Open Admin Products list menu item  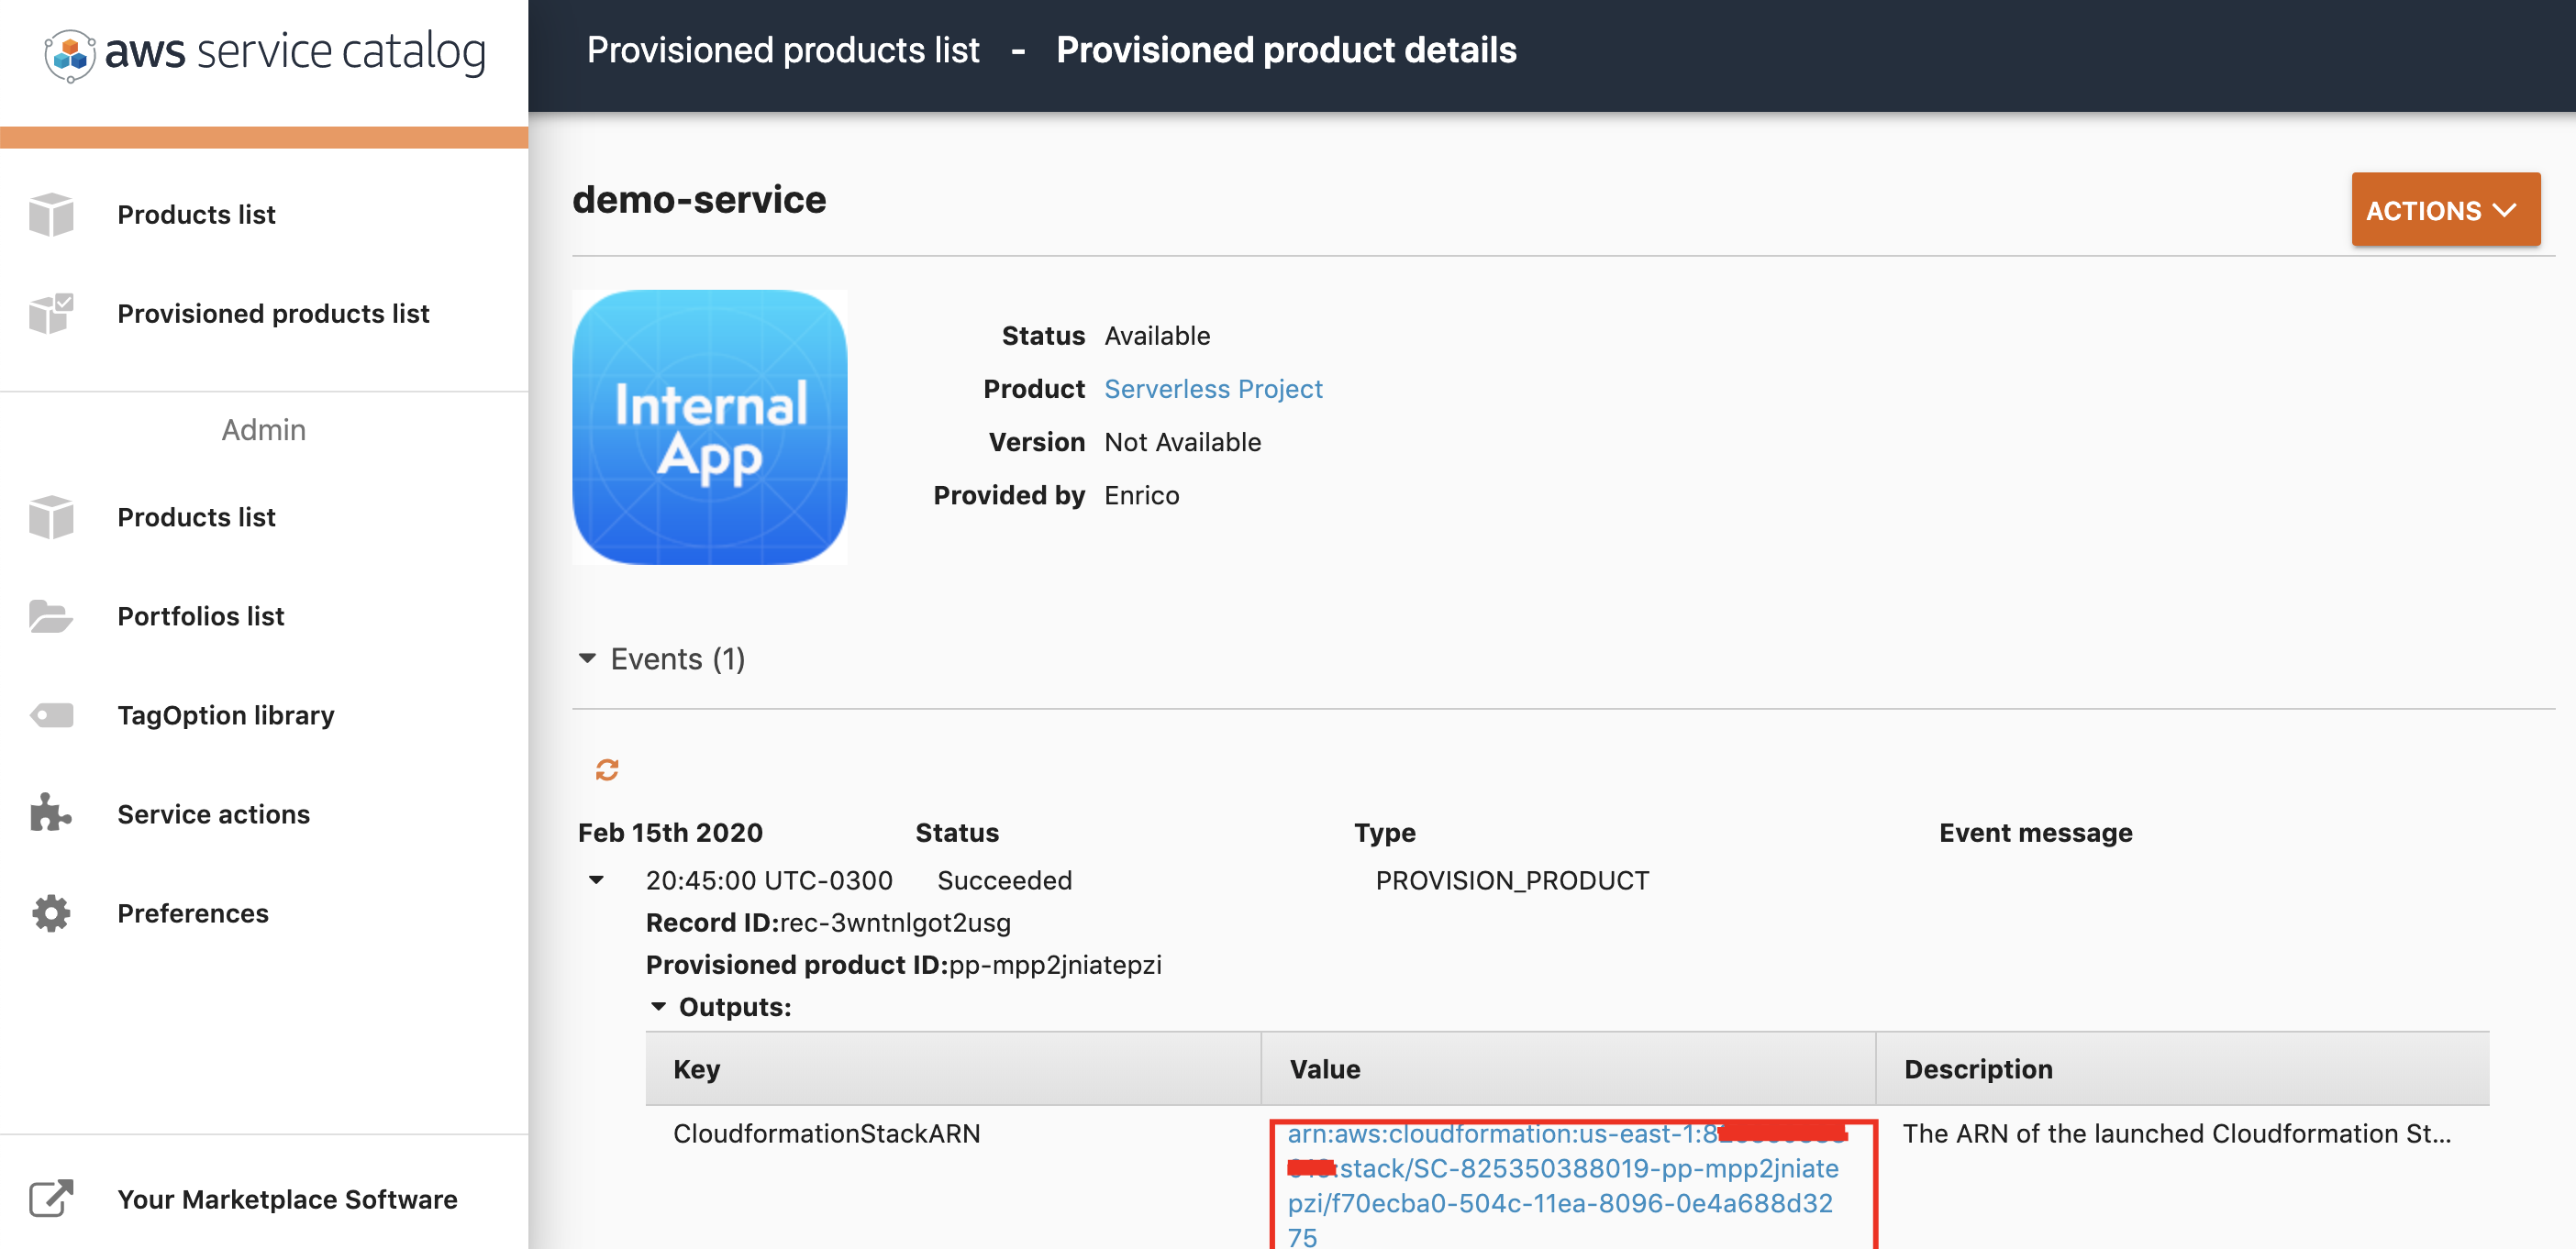(196, 517)
